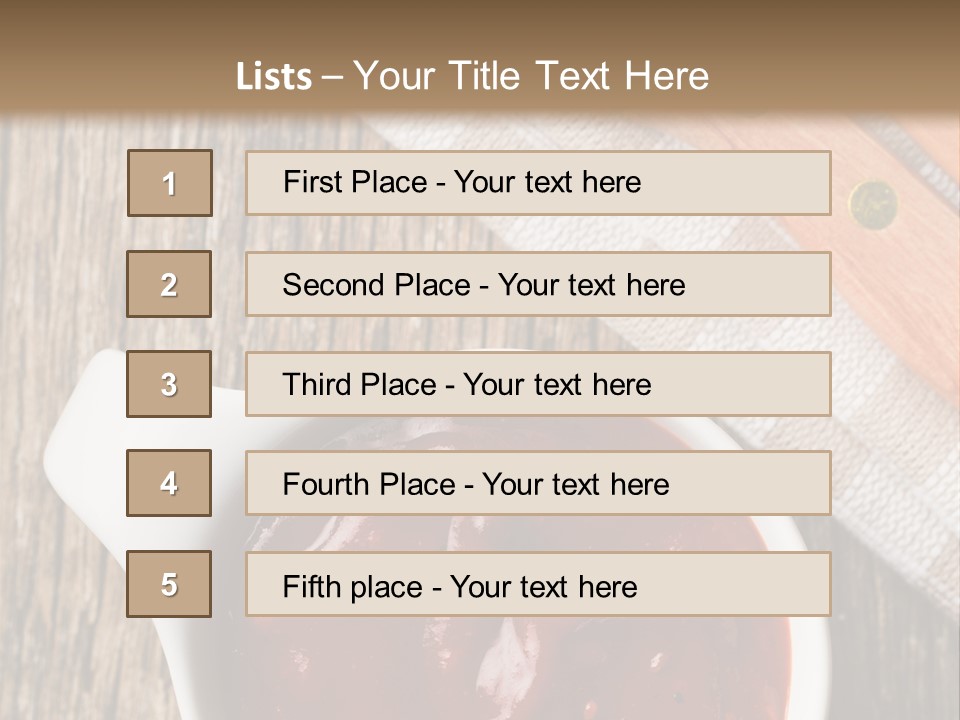Select the number 4 box

[169, 483]
